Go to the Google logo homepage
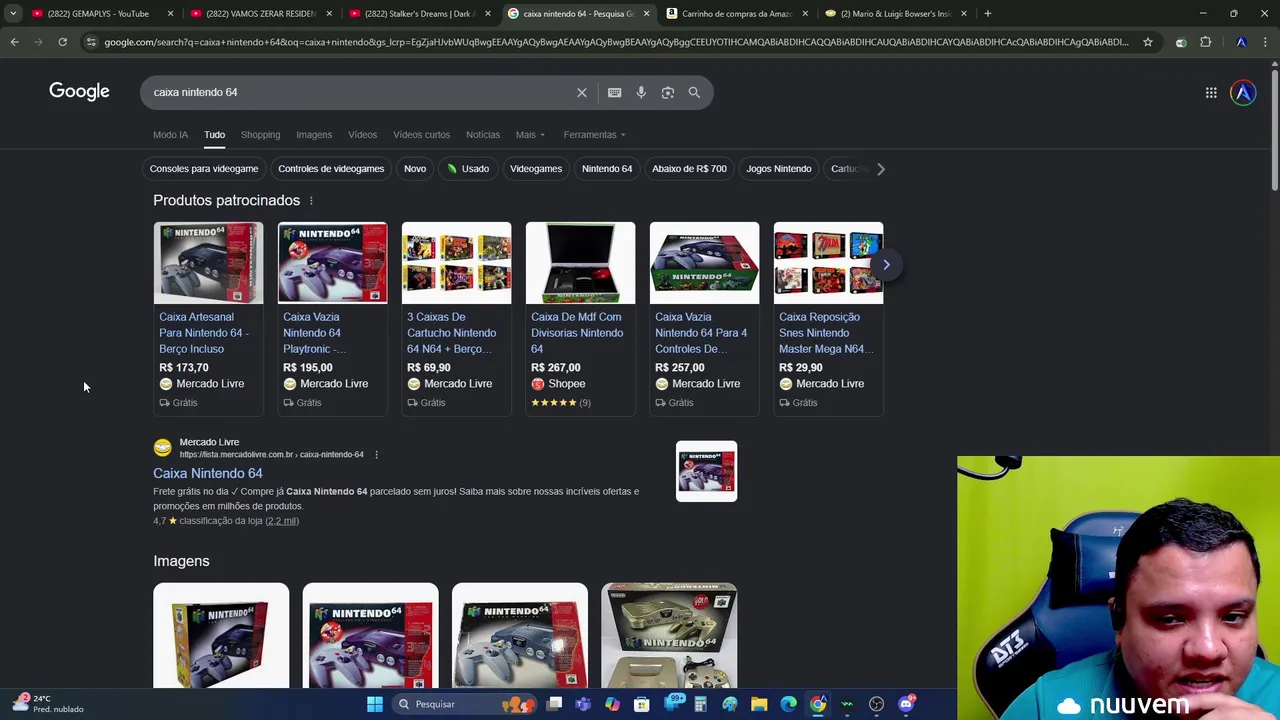The width and height of the screenshot is (1280, 720). [79, 92]
